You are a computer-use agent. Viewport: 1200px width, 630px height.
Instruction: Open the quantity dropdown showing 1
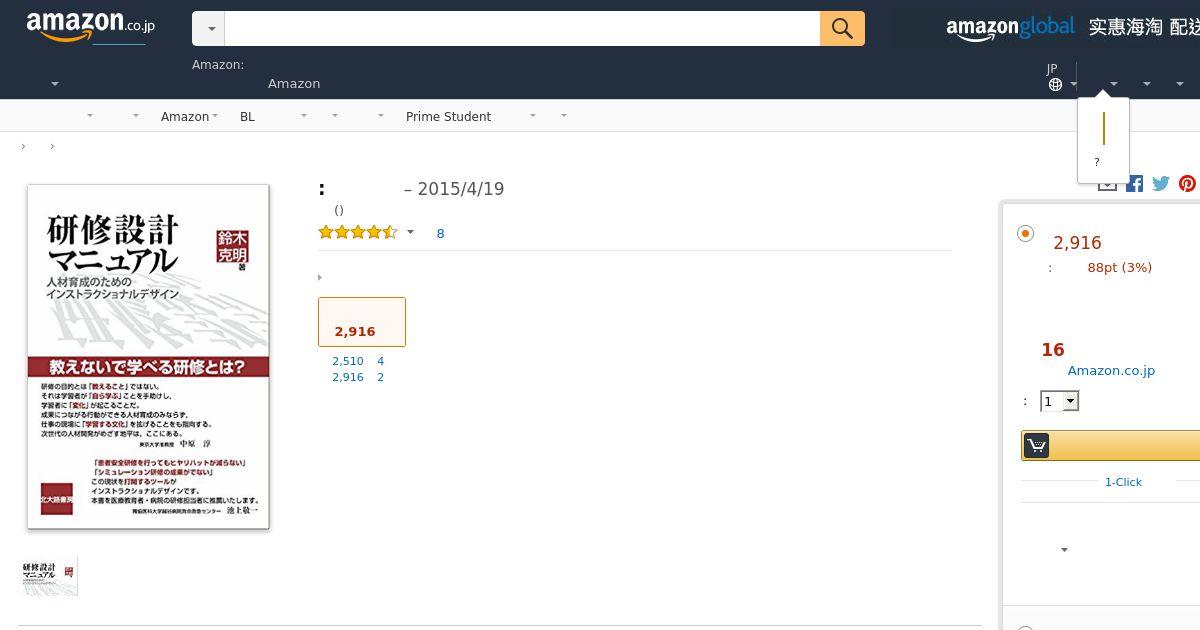(x=1060, y=401)
